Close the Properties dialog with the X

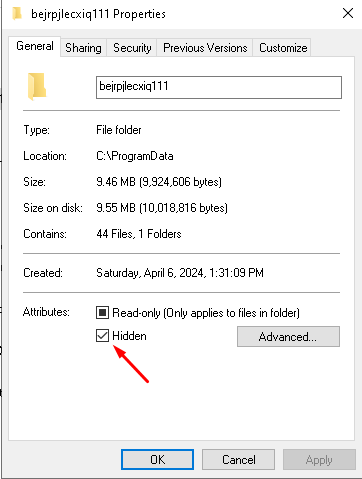348,13
